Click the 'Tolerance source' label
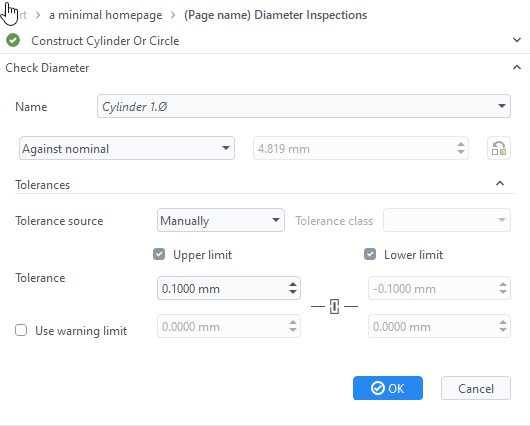Screen dimensions: 530x426 point(59,220)
